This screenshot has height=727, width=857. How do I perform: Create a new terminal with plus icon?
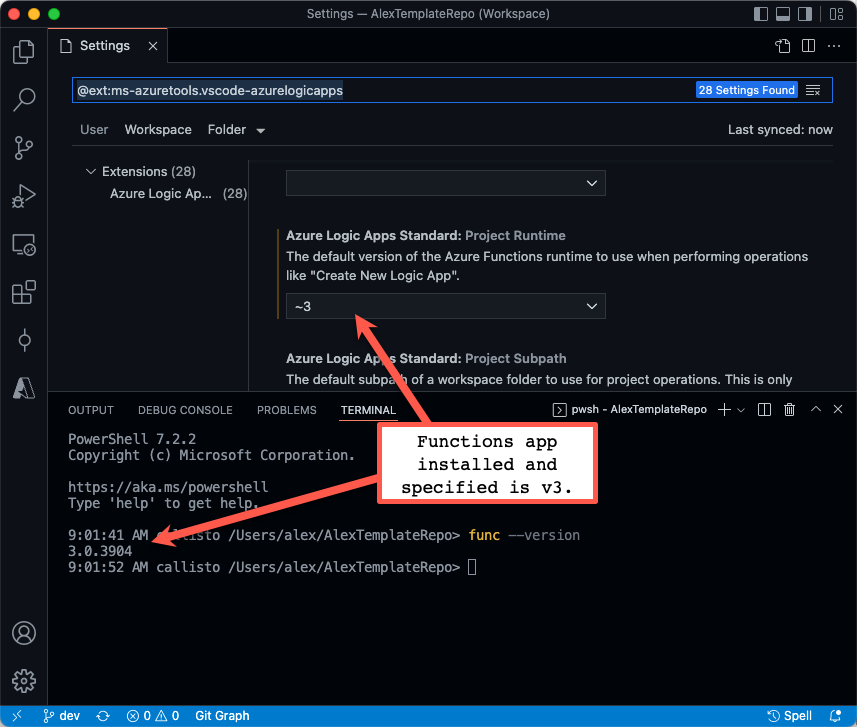[724, 409]
